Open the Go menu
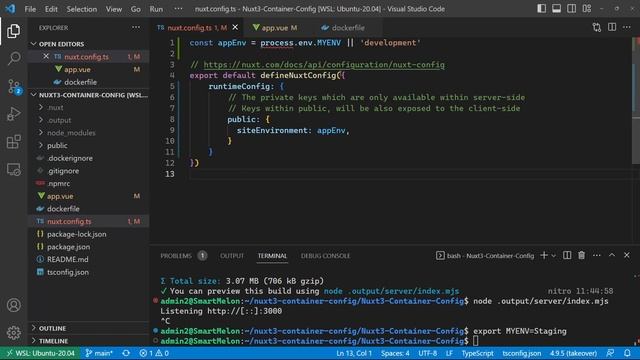Screen dimensions: 640x360 click(136, 9)
